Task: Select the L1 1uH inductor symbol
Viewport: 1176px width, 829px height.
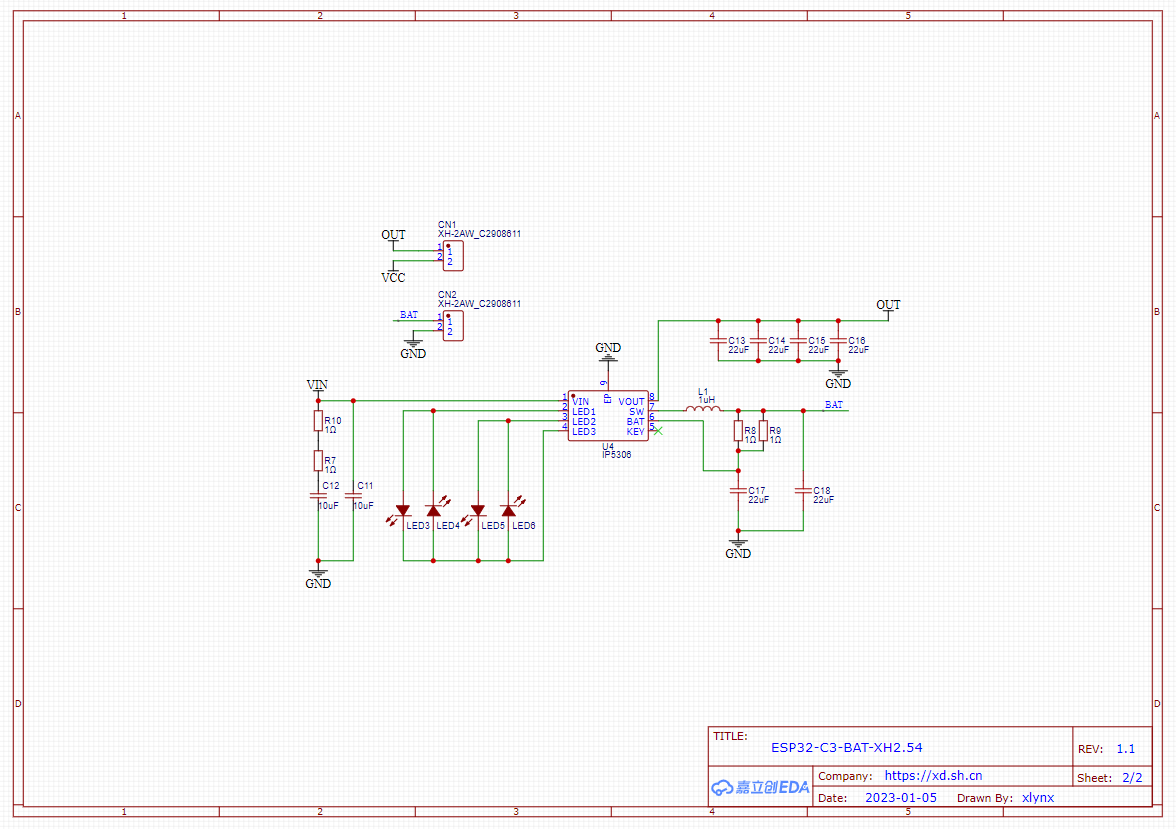Action: (x=703, y=408)
